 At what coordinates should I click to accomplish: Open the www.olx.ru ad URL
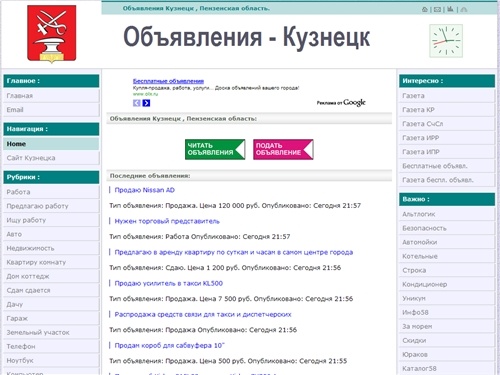[145, 94]
